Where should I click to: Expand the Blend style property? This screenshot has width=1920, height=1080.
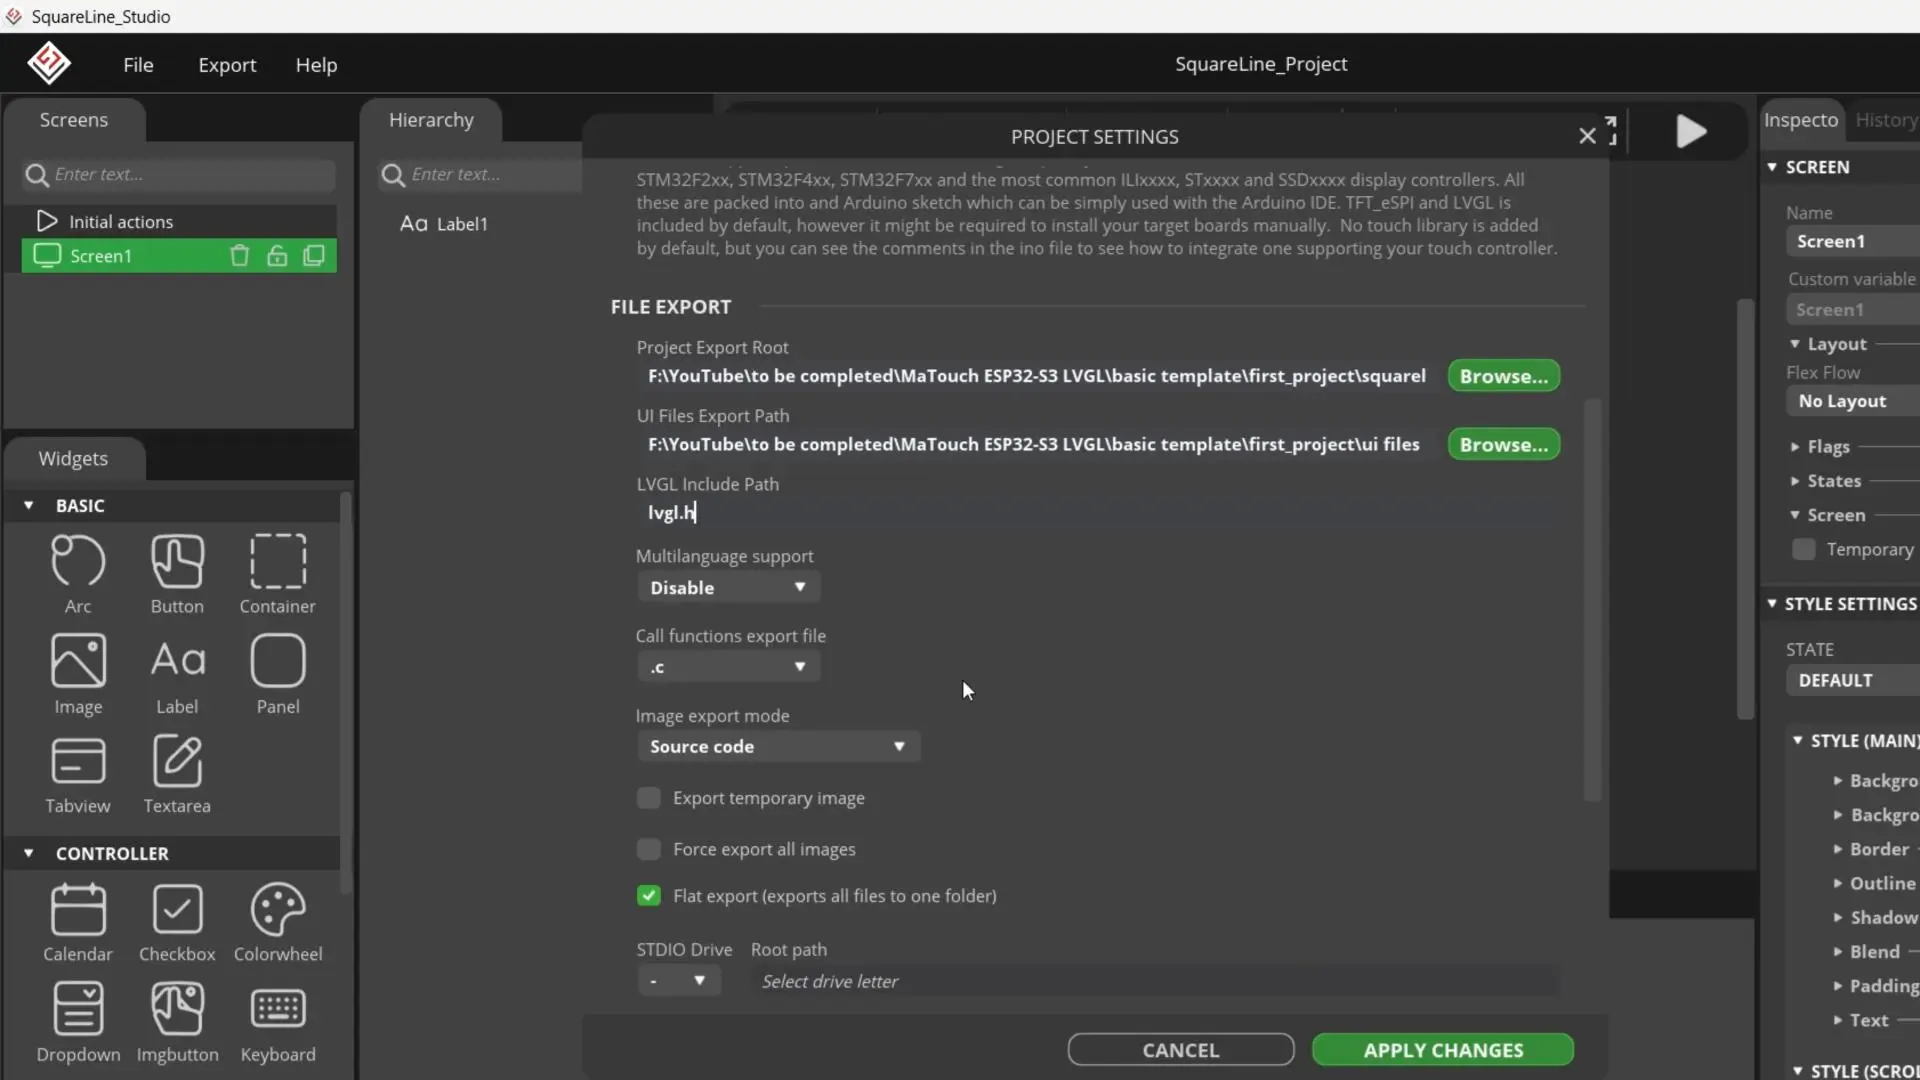(x=1837, y=952)
